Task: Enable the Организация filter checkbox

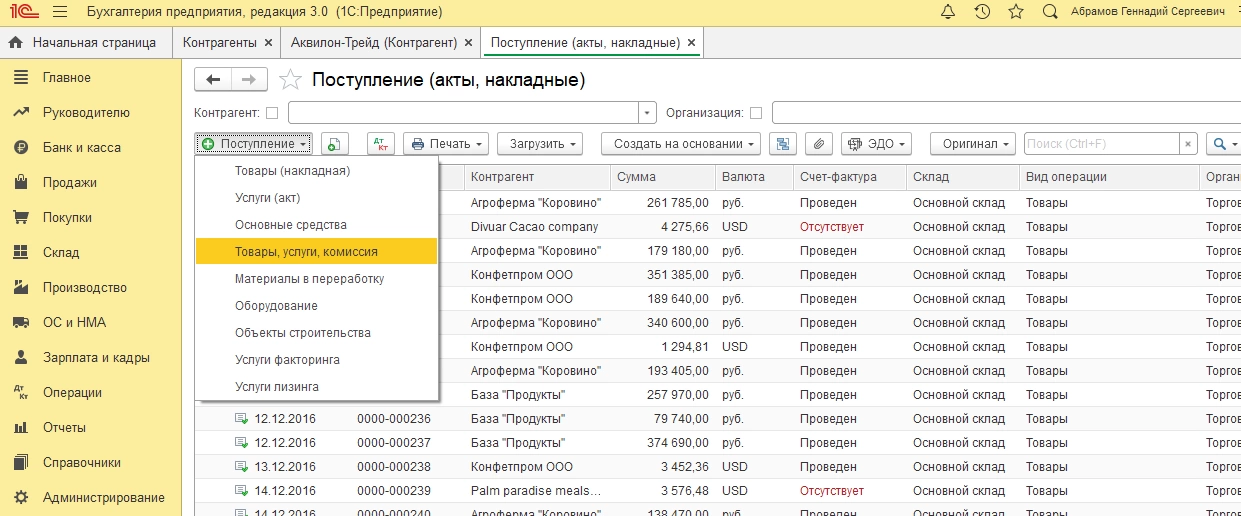Action: (x=756, y=113)
